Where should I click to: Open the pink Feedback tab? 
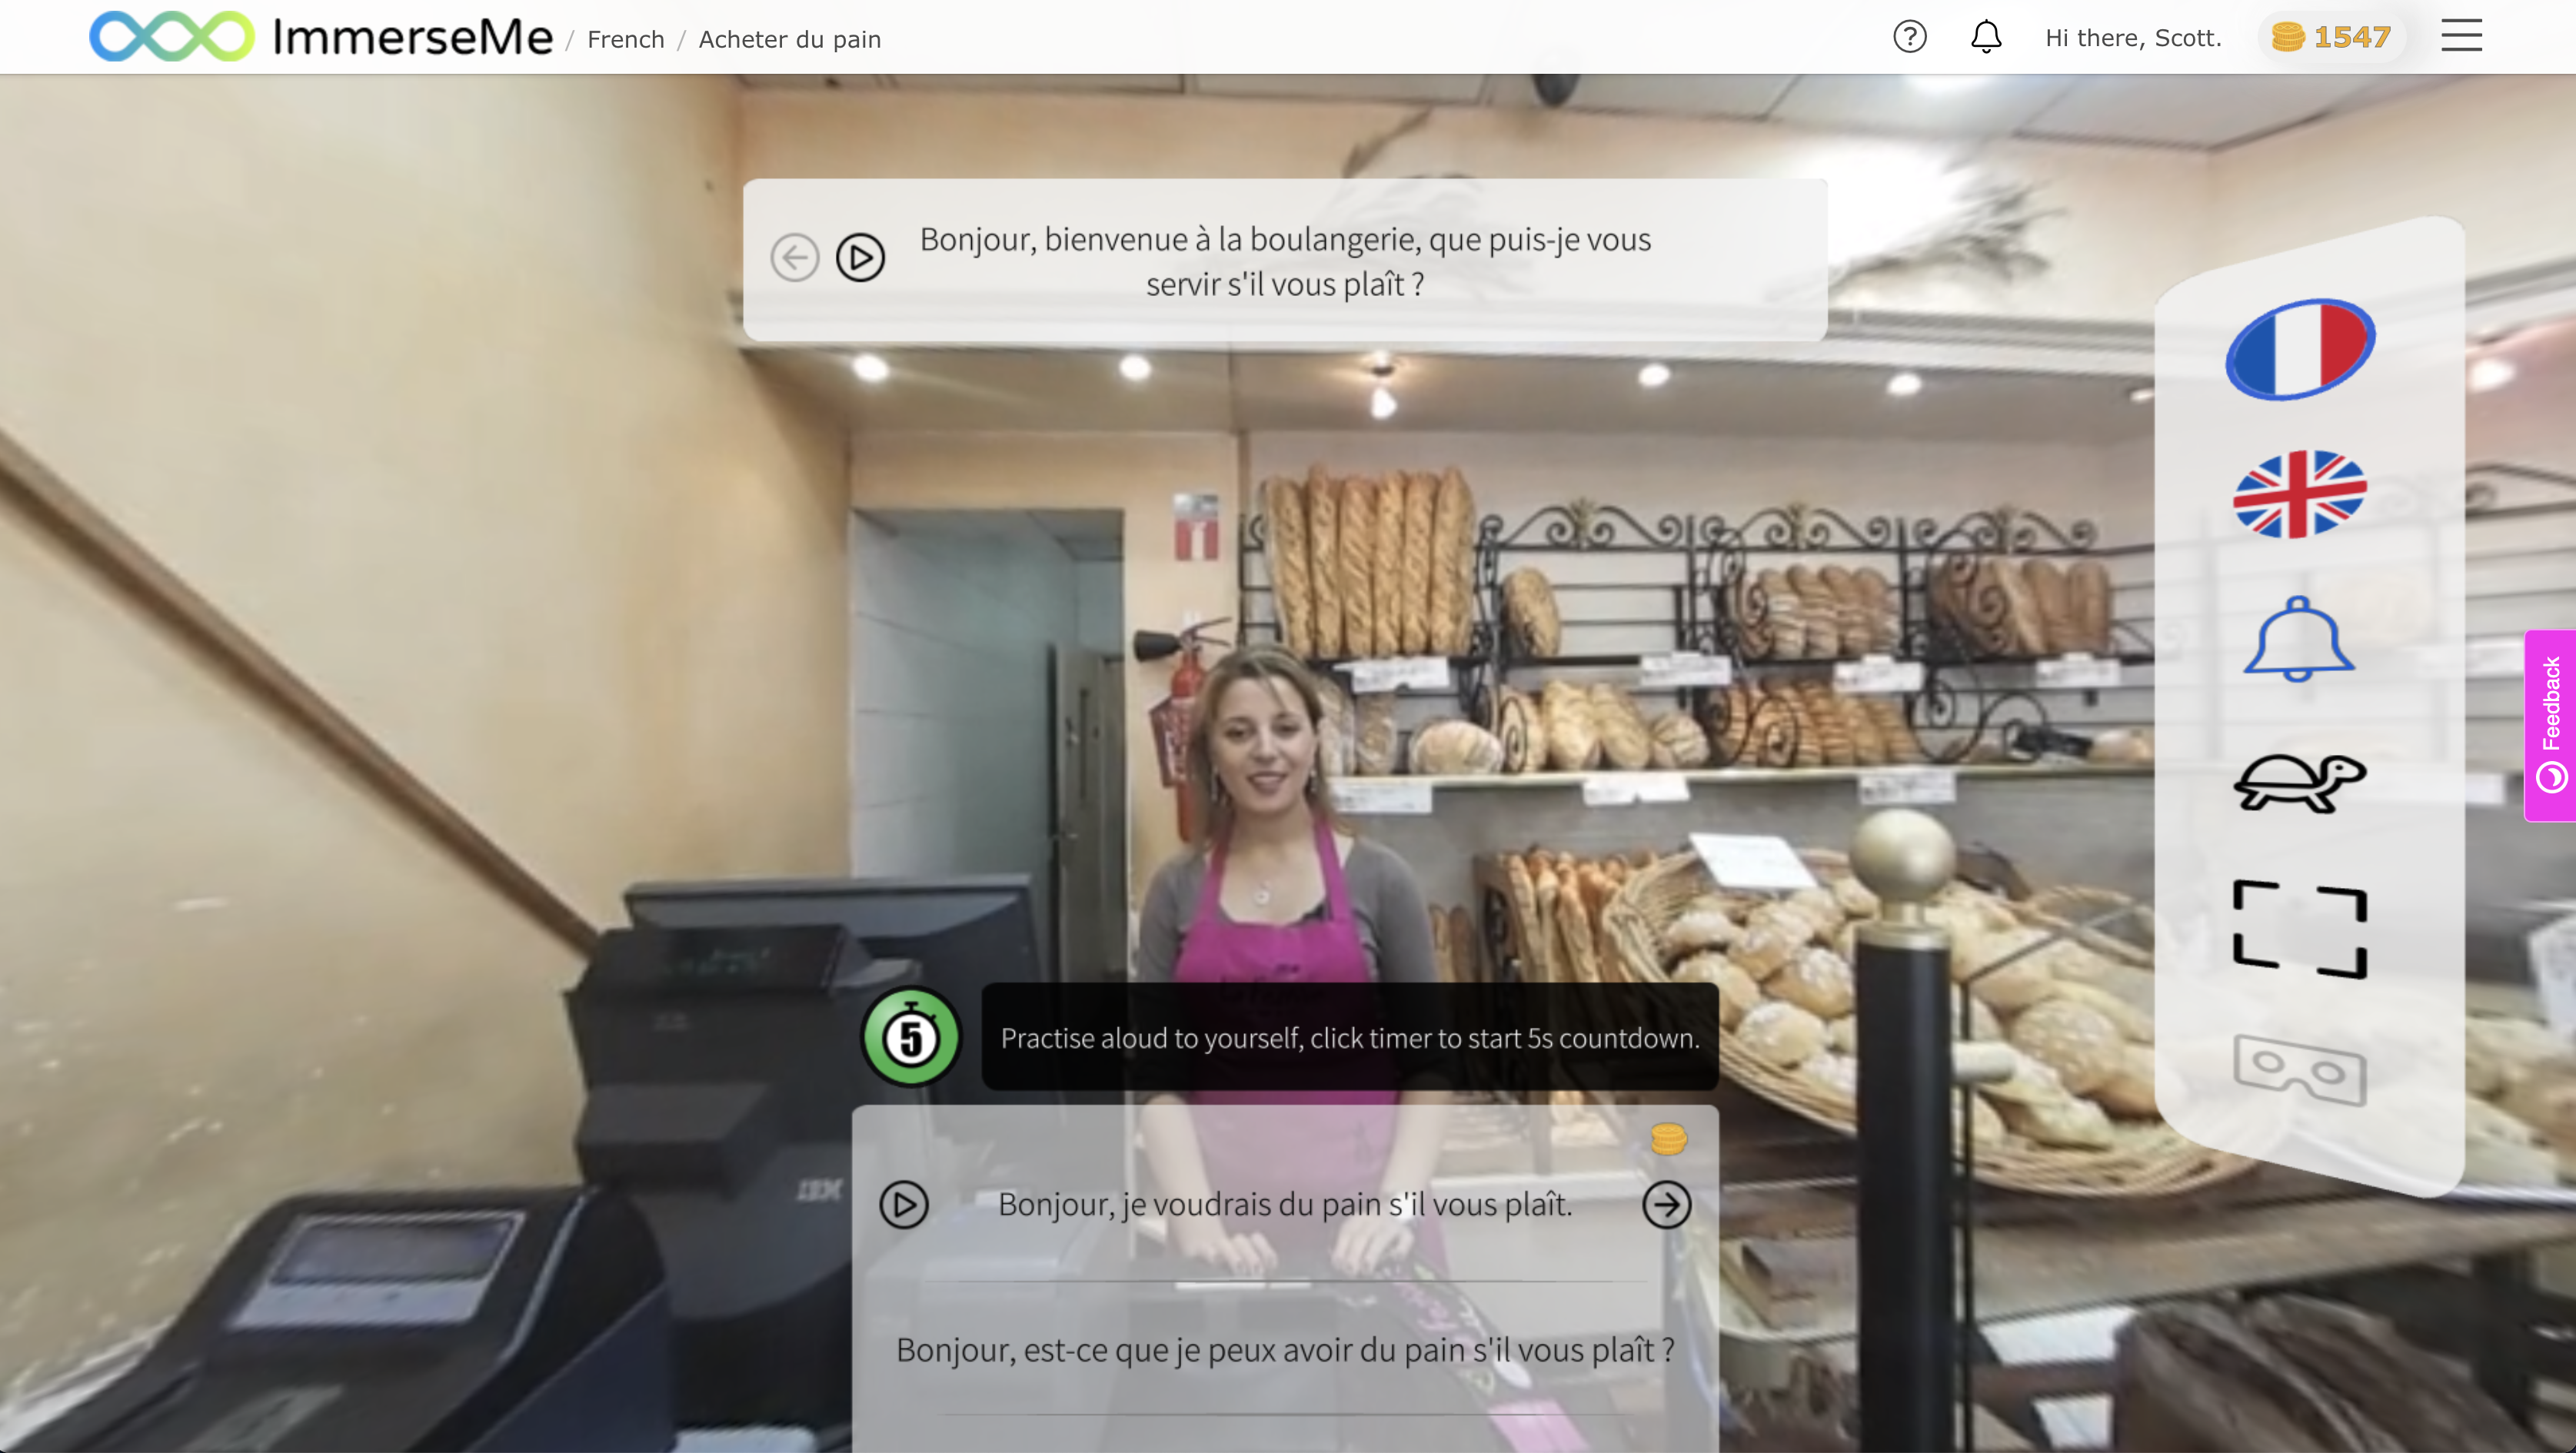[x=2550, y=725]
